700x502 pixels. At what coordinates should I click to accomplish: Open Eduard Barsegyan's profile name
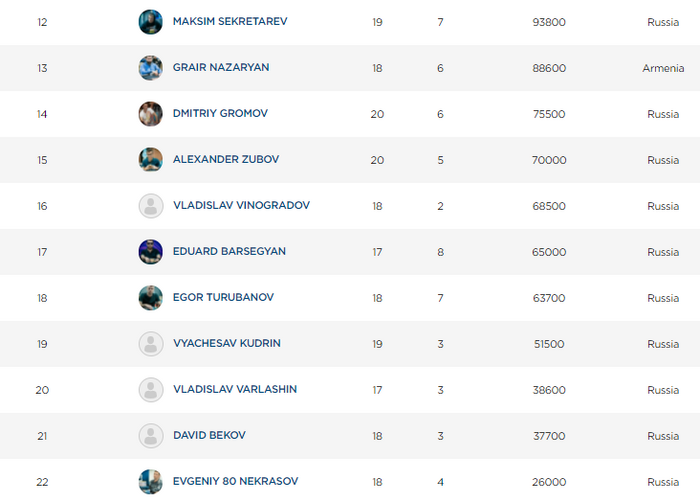pos(228,251)
